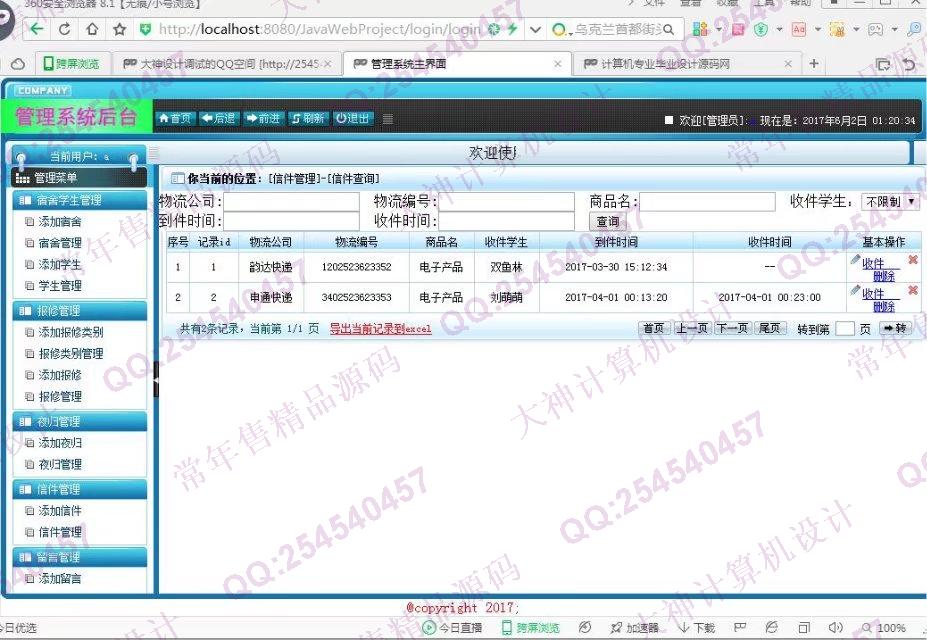Click pencil edit icon in 韵达快递 row

[x=855, y=259]
